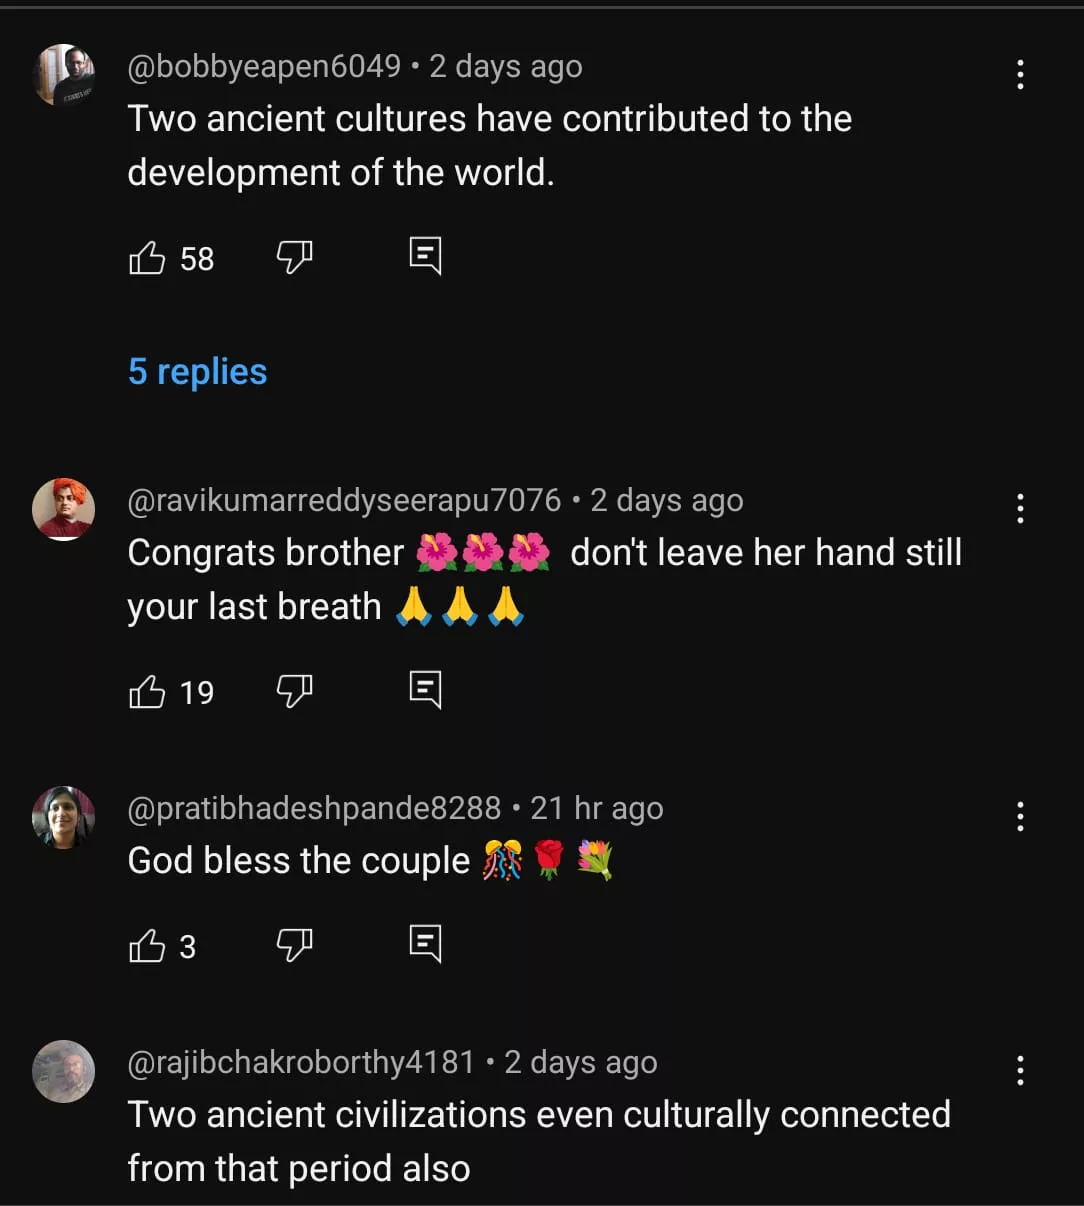Open rajibchakroborthy4181's profile picture
The width and height of the screenshot is (1084, 1206).
click(64, 1071)
